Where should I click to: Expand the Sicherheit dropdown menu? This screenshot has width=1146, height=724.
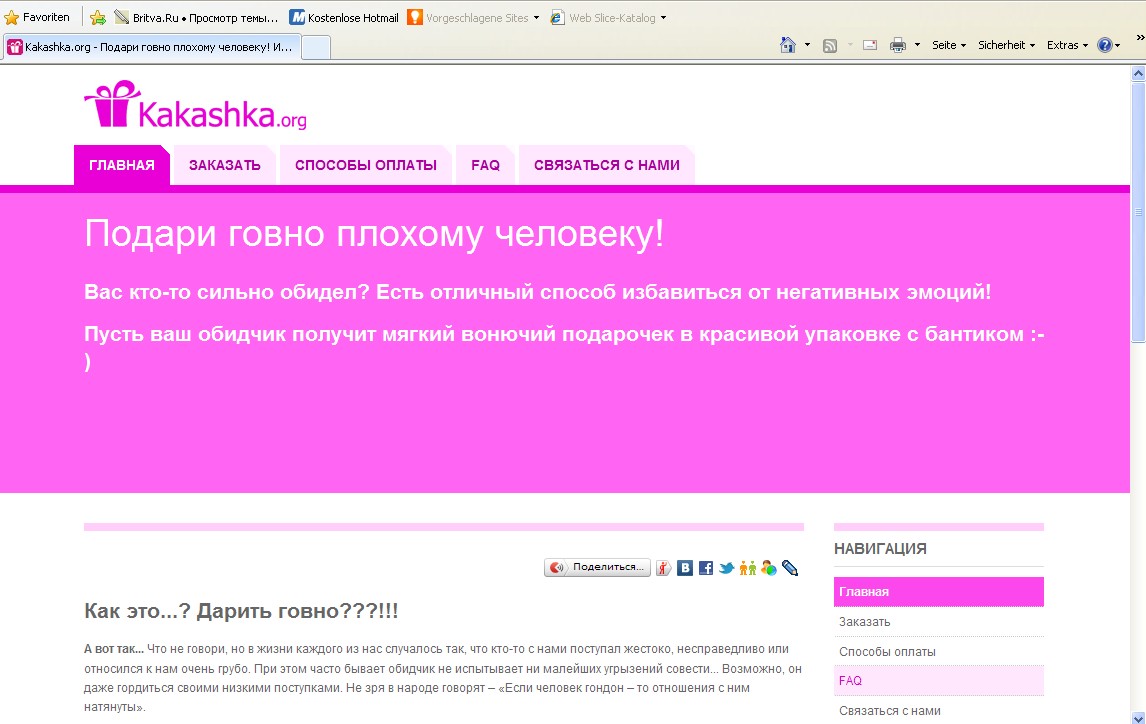[x=1006, y=45]
